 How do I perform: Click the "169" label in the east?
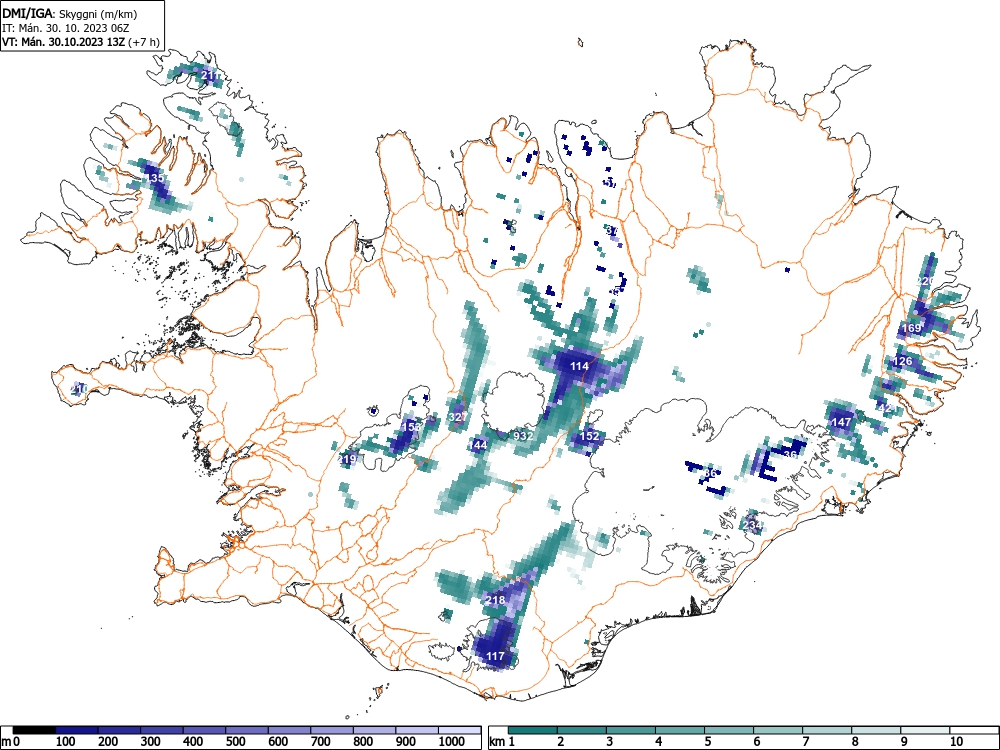(911, 328)
